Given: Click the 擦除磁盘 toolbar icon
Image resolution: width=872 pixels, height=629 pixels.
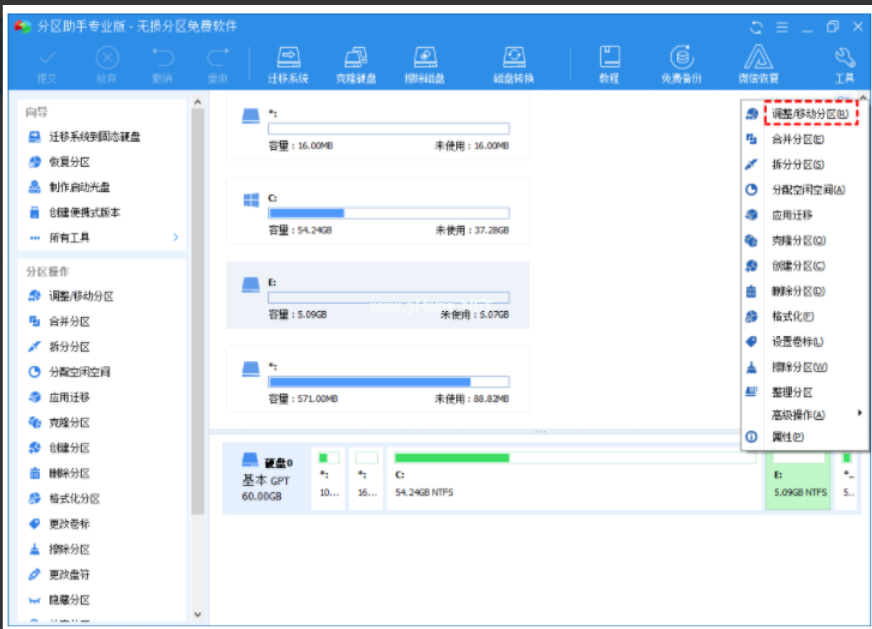Looking at the screenshot, I should point(425,63).
